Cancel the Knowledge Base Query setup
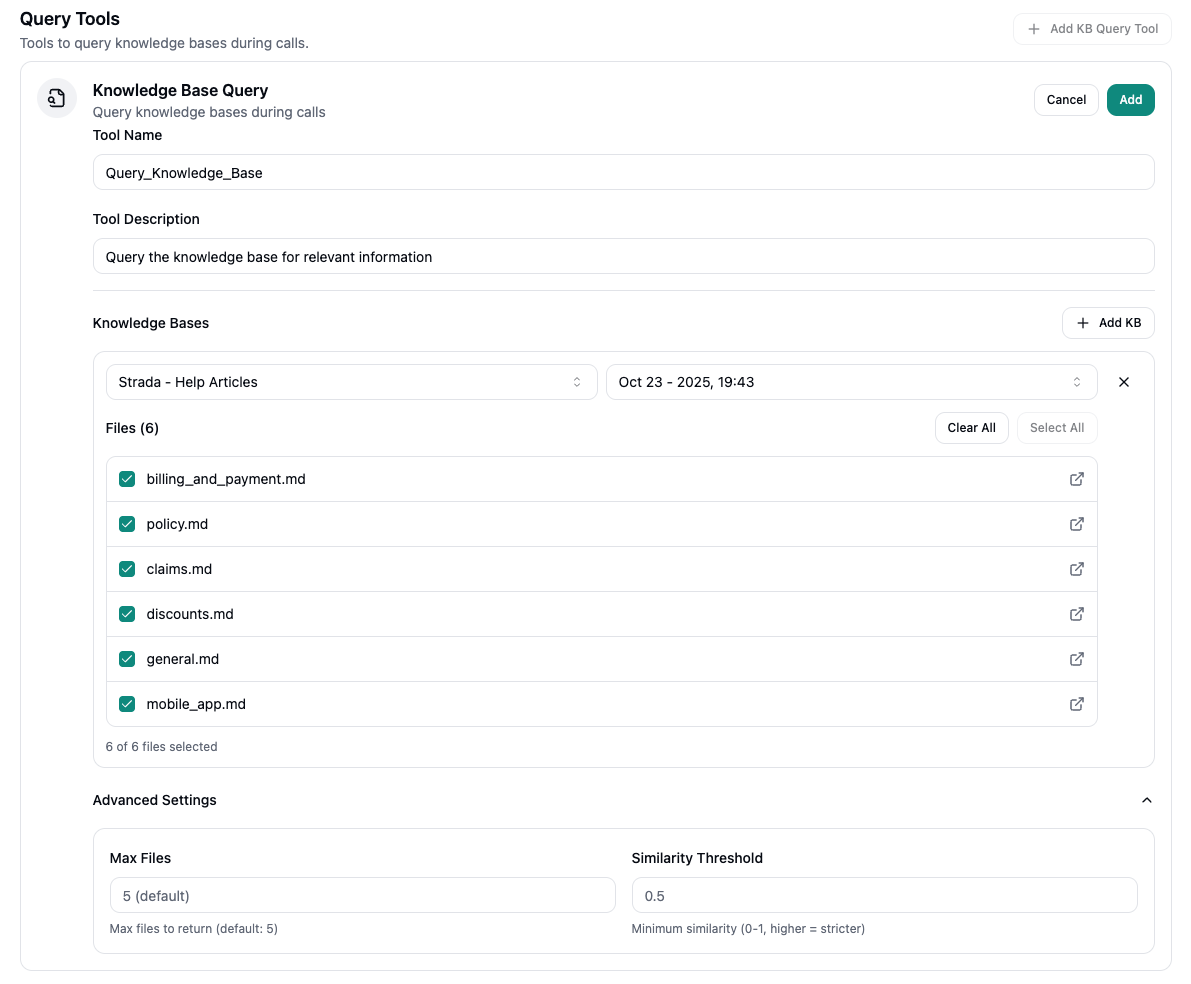The height and width of the screenshot is (984, 1191). [1065, 99]
